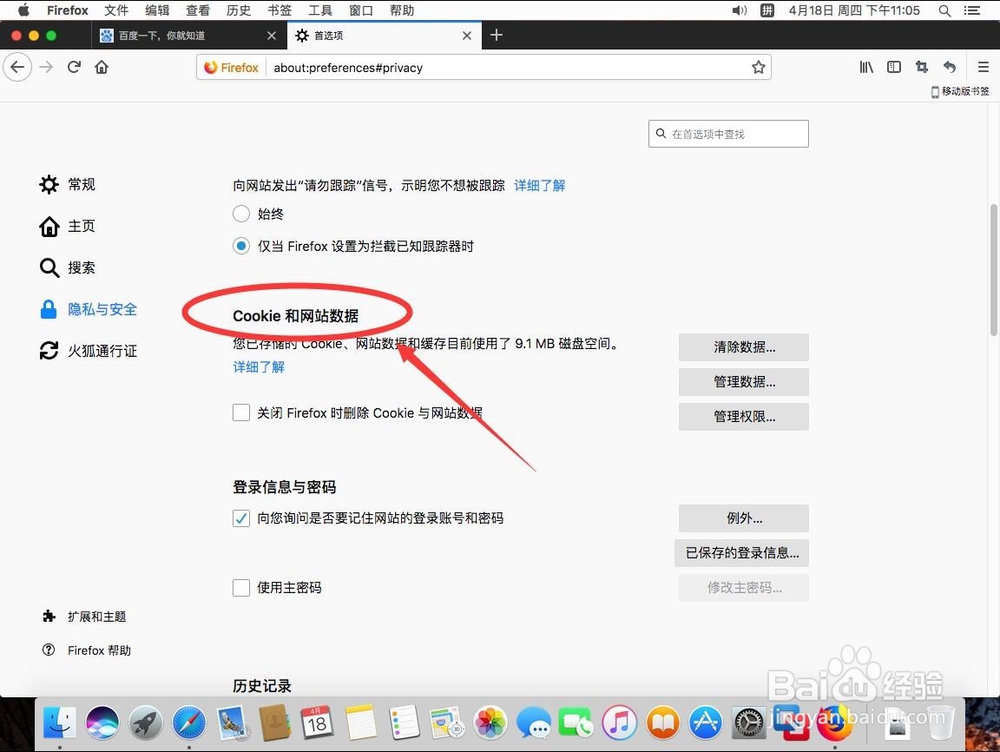Viewport: 1000px width, 752px height.
Task: Launch the Firefox Screenshots crop icon
Action: (x=921, y=67)
